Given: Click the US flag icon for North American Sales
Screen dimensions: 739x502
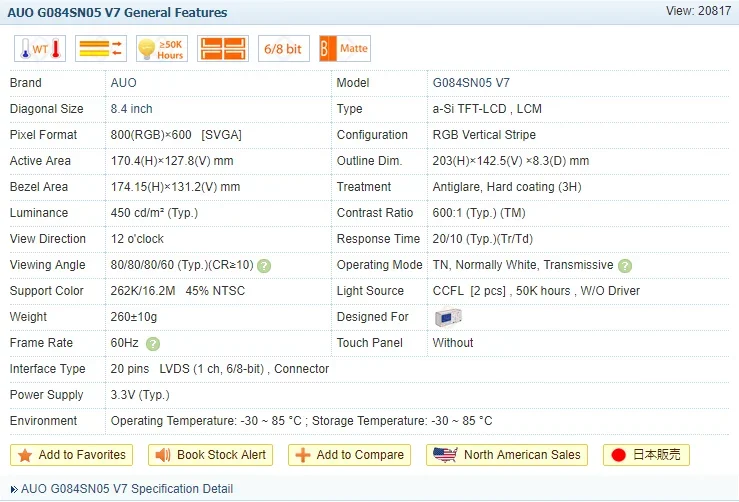Looking at the screenshot, I should [445, 454].
